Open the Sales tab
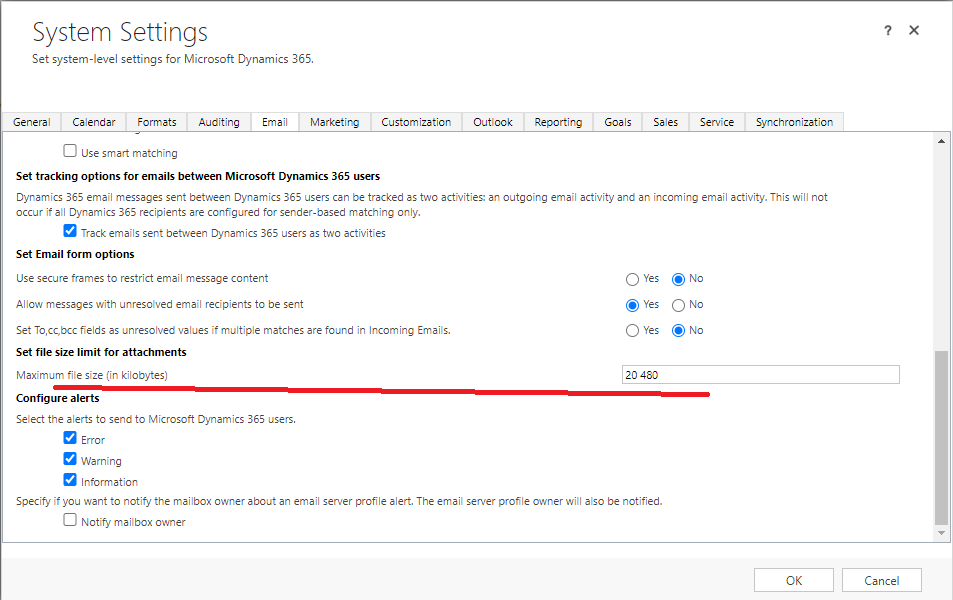Image resolution: width=953 pixels, height=600 pixels. point(666,122)
